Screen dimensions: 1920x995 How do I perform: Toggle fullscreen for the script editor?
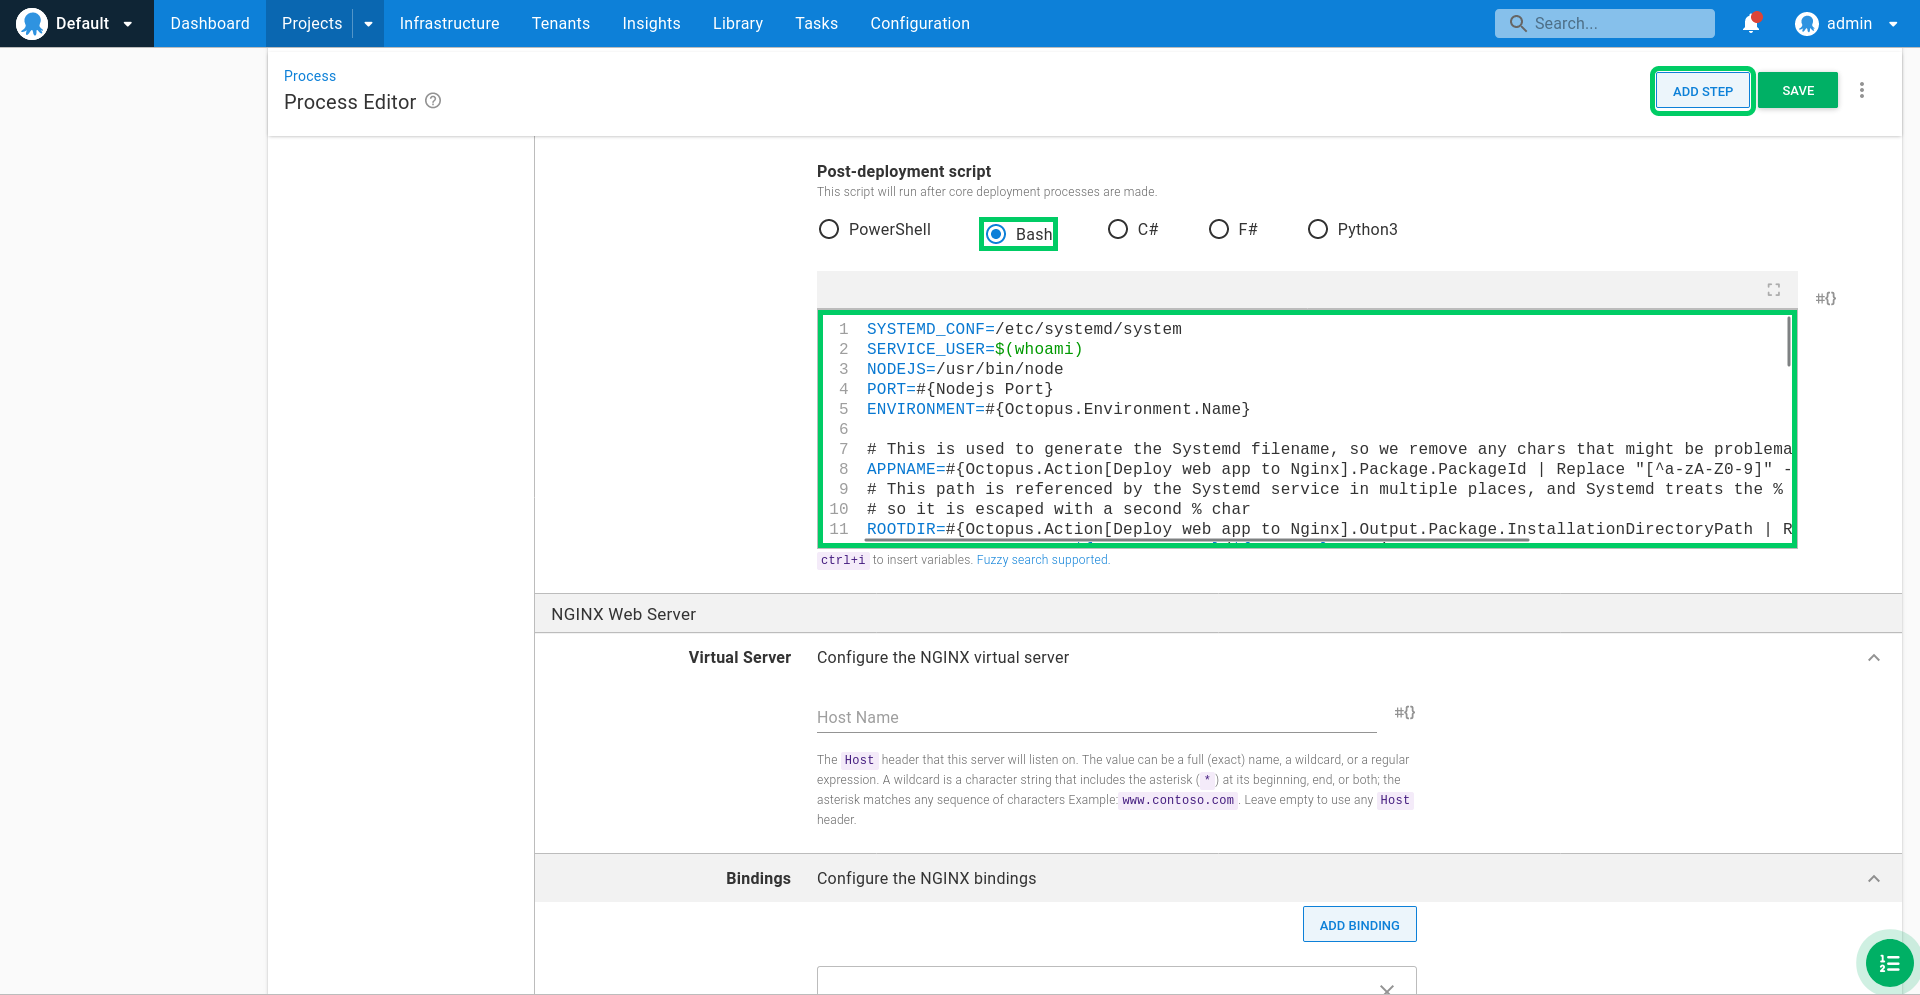click(1773, 290)
